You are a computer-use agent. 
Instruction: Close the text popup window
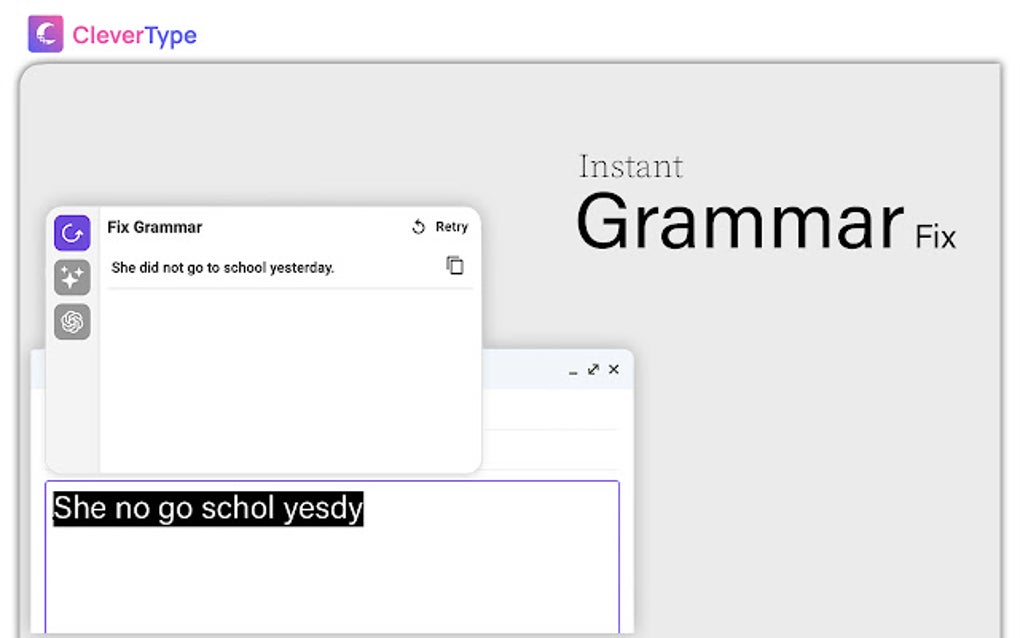(613, 369)
